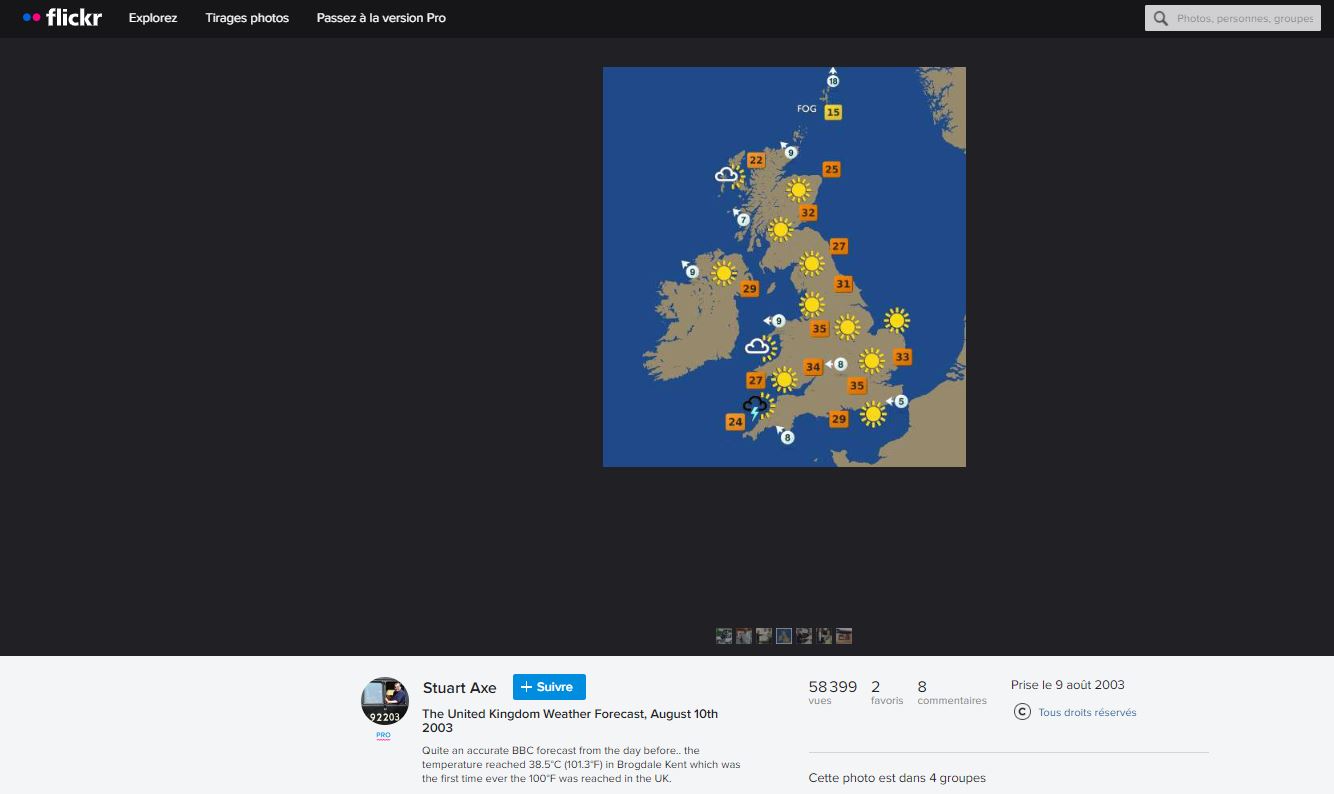
Task: Open the Tirages photos menu
Action: [247, 18]
